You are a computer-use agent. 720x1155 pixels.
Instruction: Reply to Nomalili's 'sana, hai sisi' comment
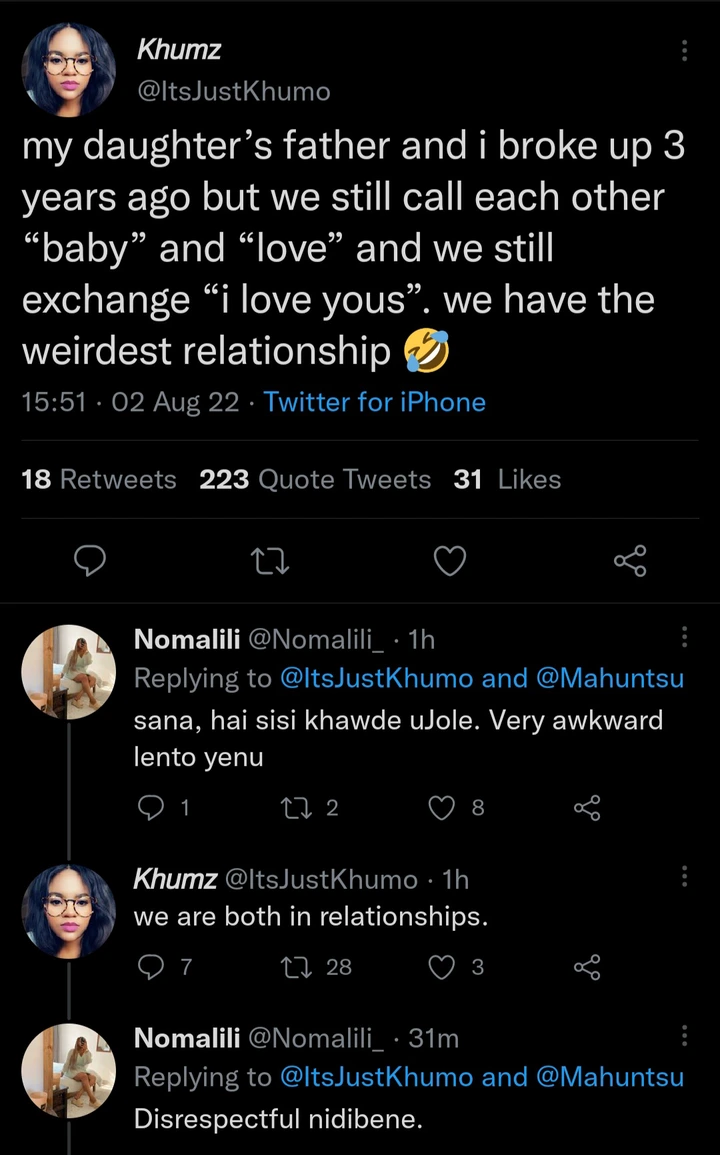[148, 808]
